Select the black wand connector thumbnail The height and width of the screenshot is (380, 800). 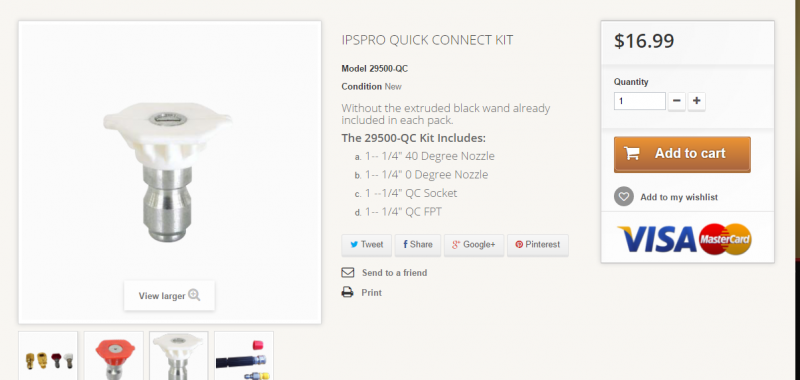[244, 356]
